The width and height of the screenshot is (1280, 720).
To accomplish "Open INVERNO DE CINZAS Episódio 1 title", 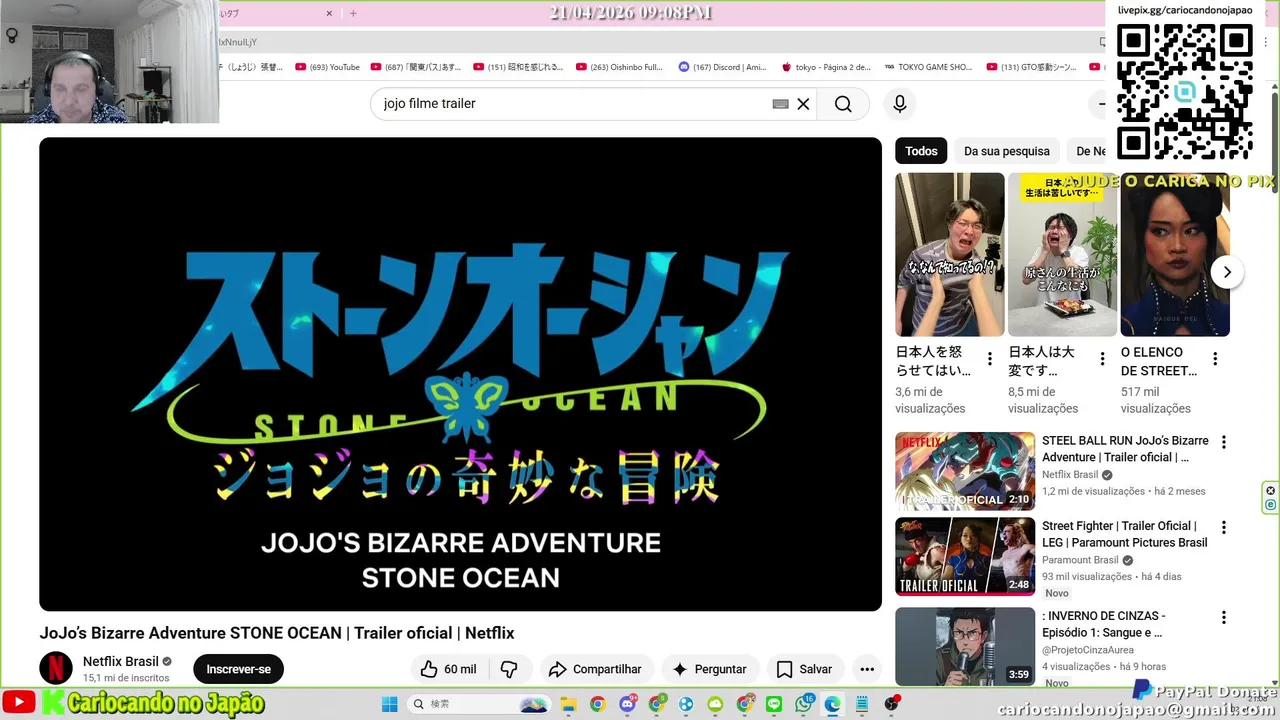I will coord(1104,624).
